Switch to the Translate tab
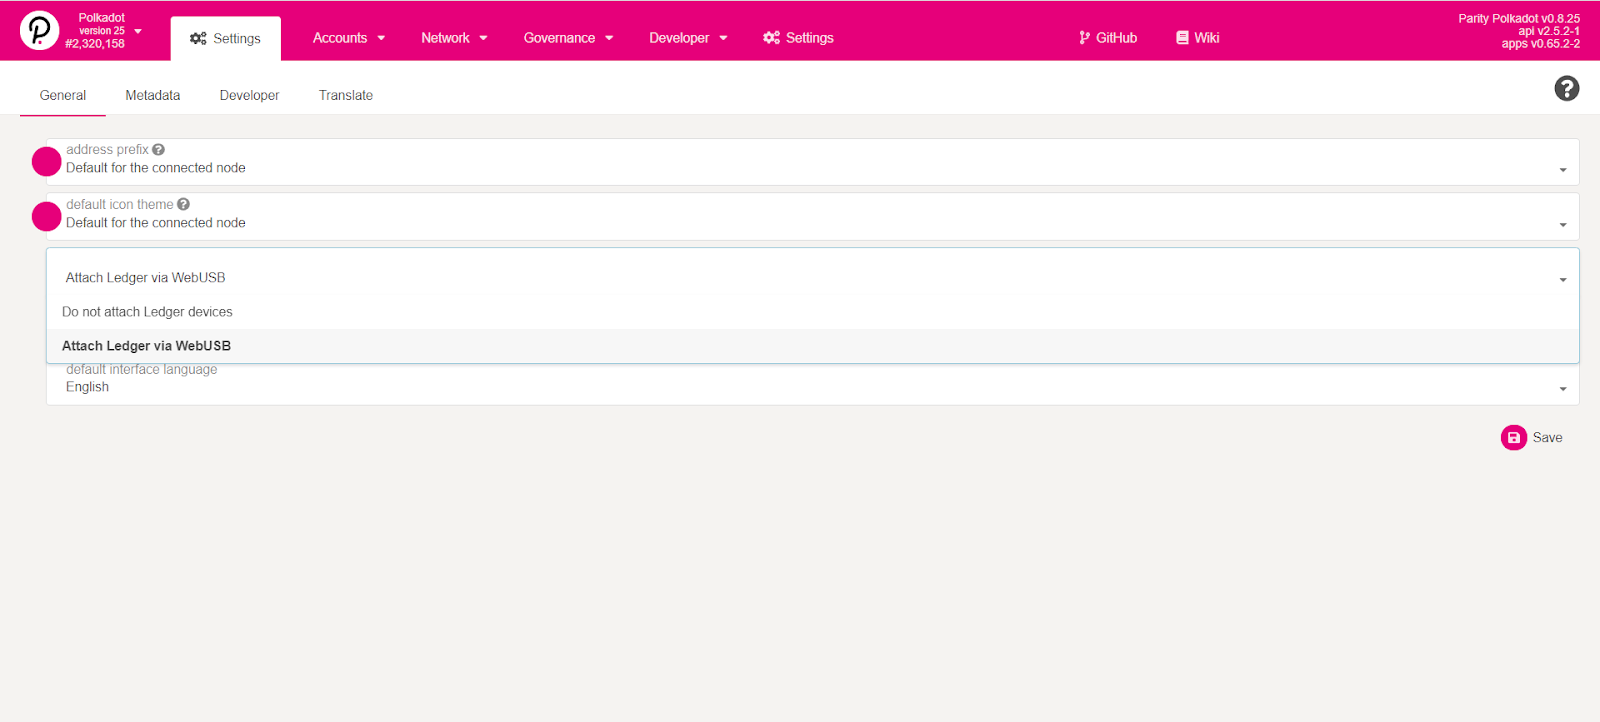 click(x=346, y=95)
